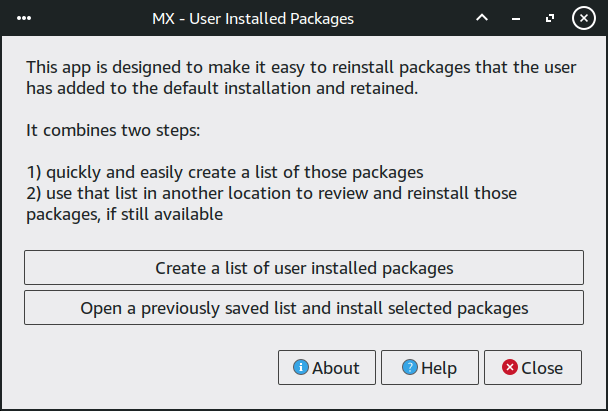Maximize the window using the square icon
Viewport: 608px width, 411px height.
pyautogui.click(x=550, y=18)
